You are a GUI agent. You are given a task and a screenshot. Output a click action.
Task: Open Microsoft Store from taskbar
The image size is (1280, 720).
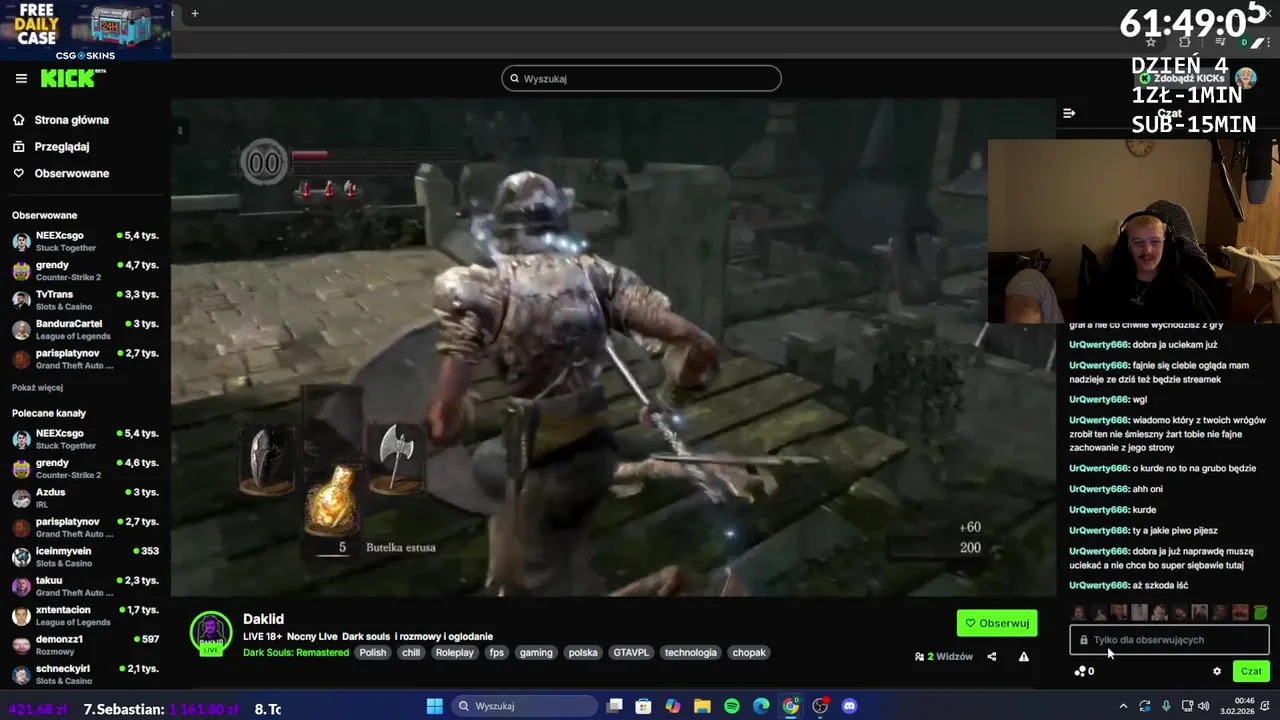tap(643, 706)
